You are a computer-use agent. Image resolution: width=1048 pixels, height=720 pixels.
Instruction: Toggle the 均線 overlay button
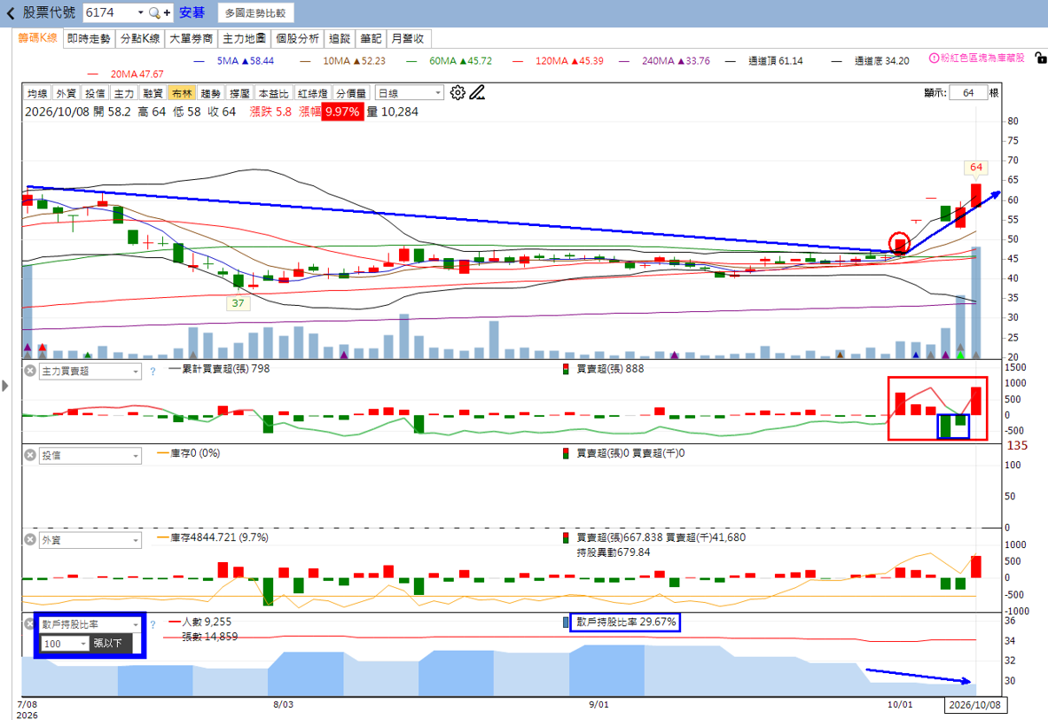(x=37, y=93)
